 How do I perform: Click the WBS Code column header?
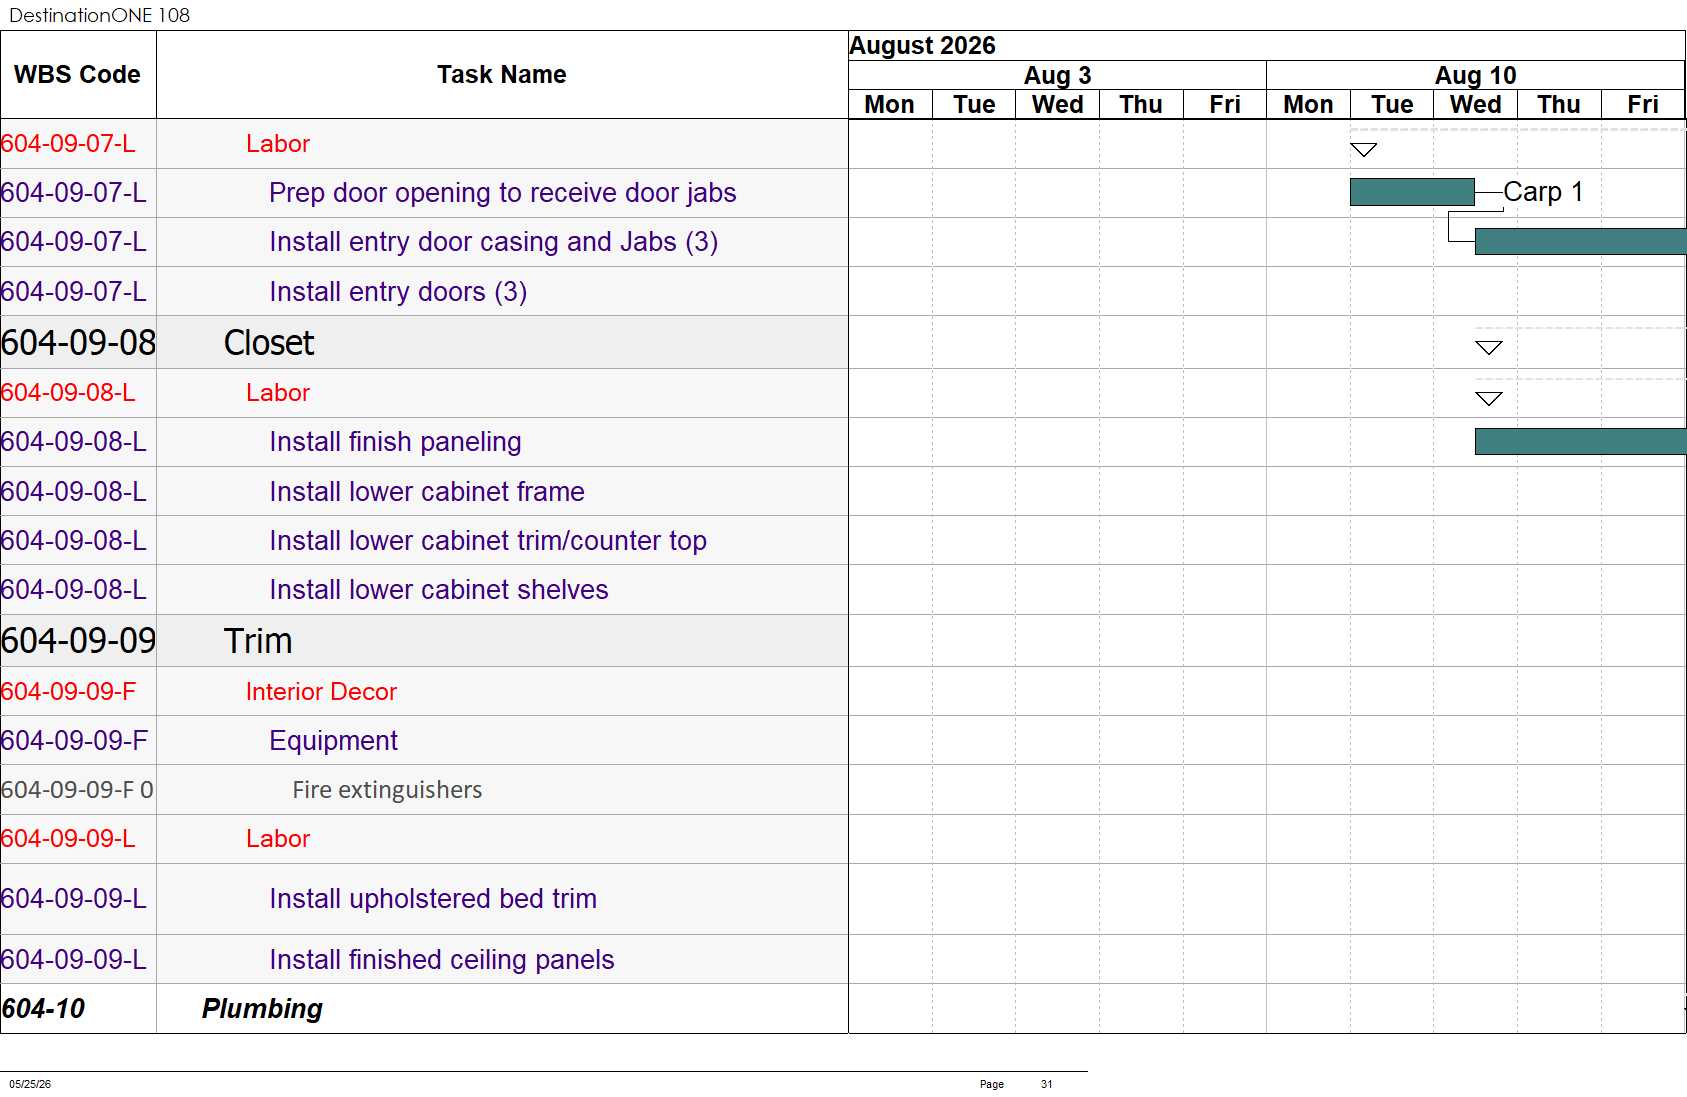coord(77,75)
